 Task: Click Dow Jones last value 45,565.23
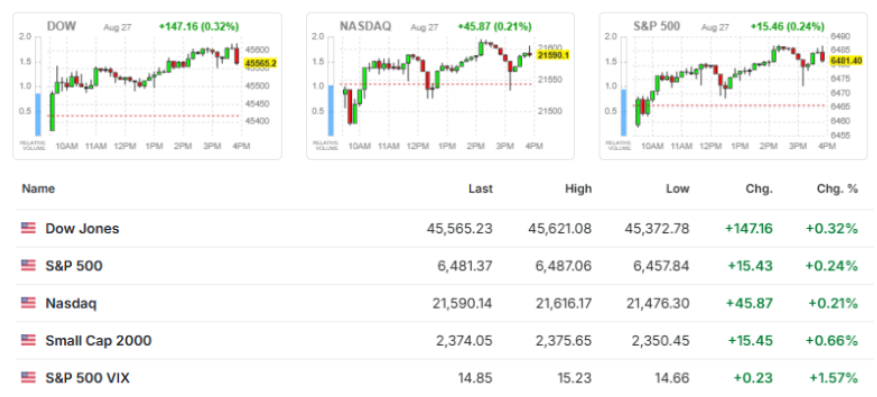click(x=460, y=229)
